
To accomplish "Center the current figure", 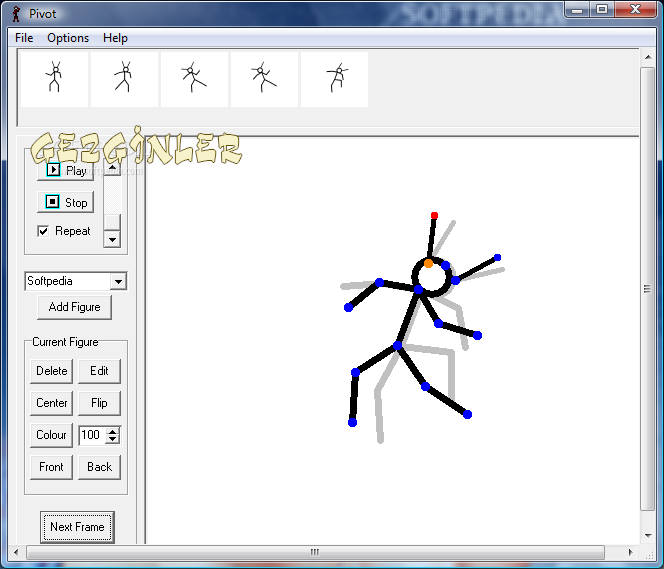I will (x=52, y=403).
